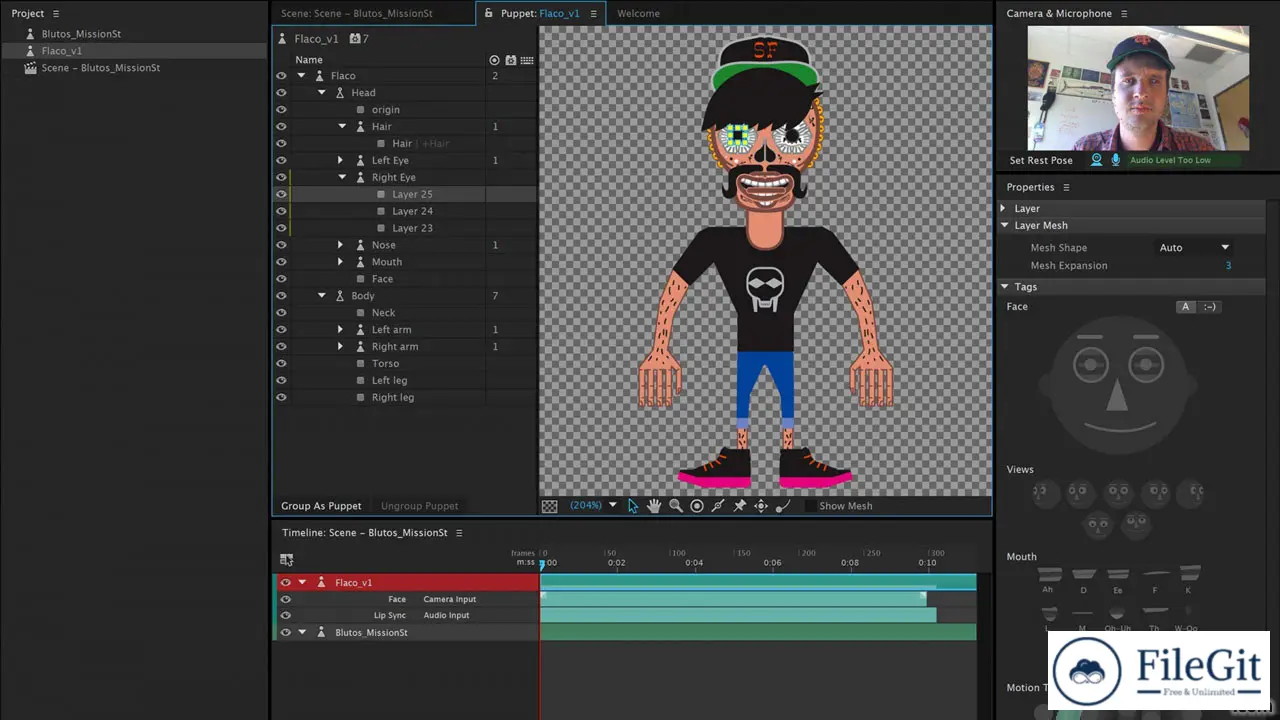The image size is (1280, 720).
Task: Open the Mesh Shape Auto dropdown
Action: [1194, 248]
